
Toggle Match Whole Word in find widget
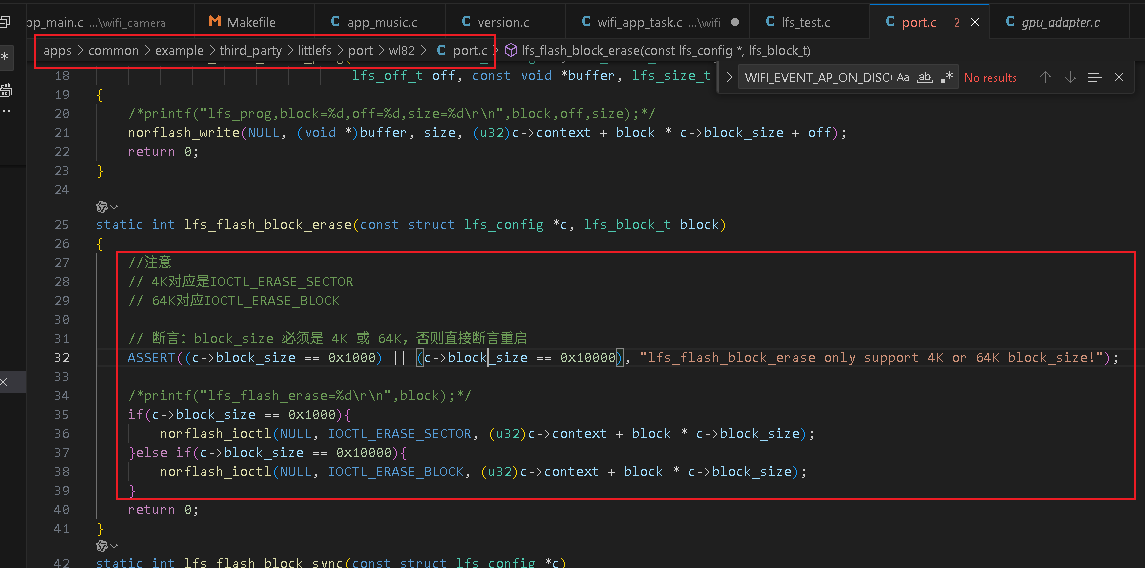924,77
